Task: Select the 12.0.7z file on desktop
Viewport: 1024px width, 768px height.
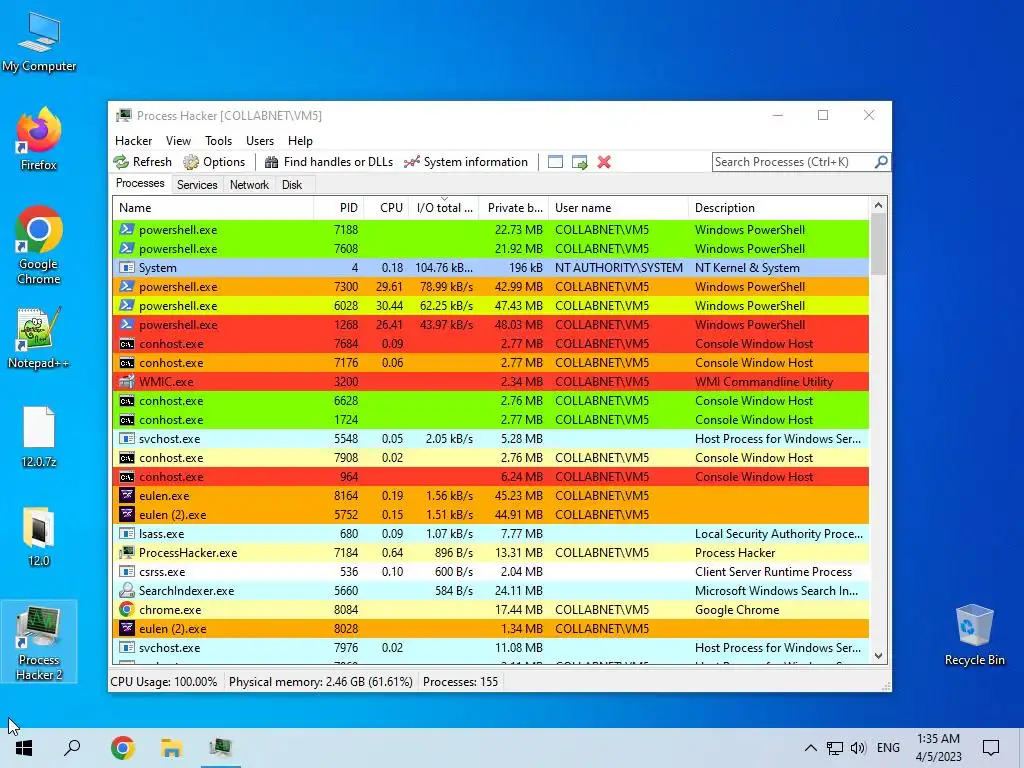Action: click(39, 438)
